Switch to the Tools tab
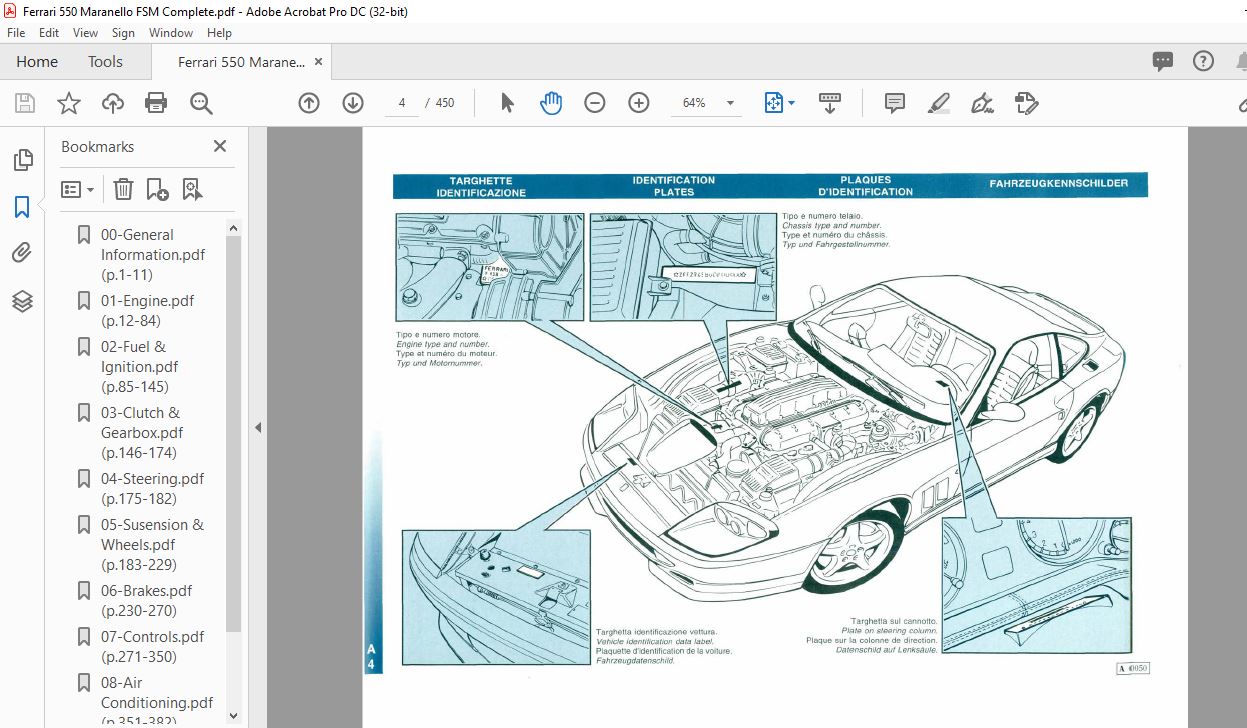Image resolution: width=1247 pixels, height=728 pixels. pyautogui.click(x=105, y=62)
